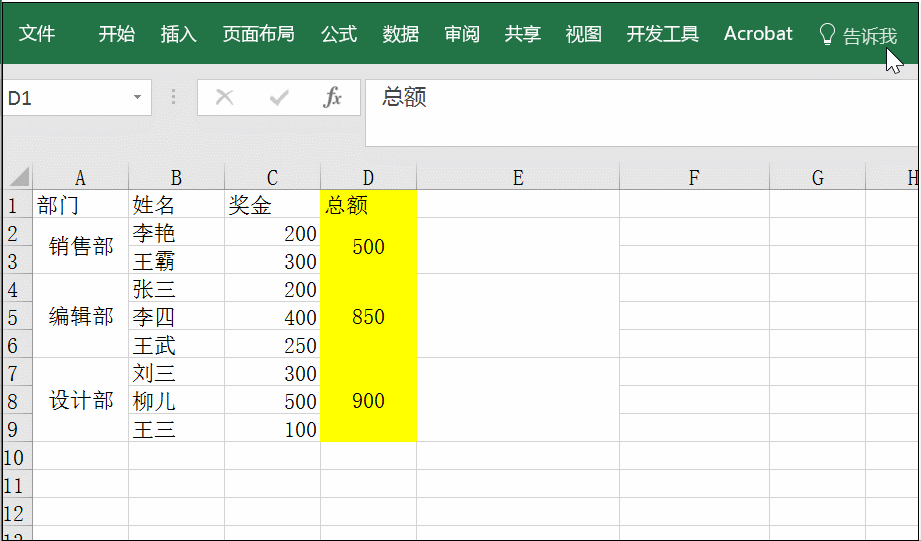This screenshot has height=541, width=921.
Task: Open the 公式 ribbon tab
Action: [x=339, y=33]
